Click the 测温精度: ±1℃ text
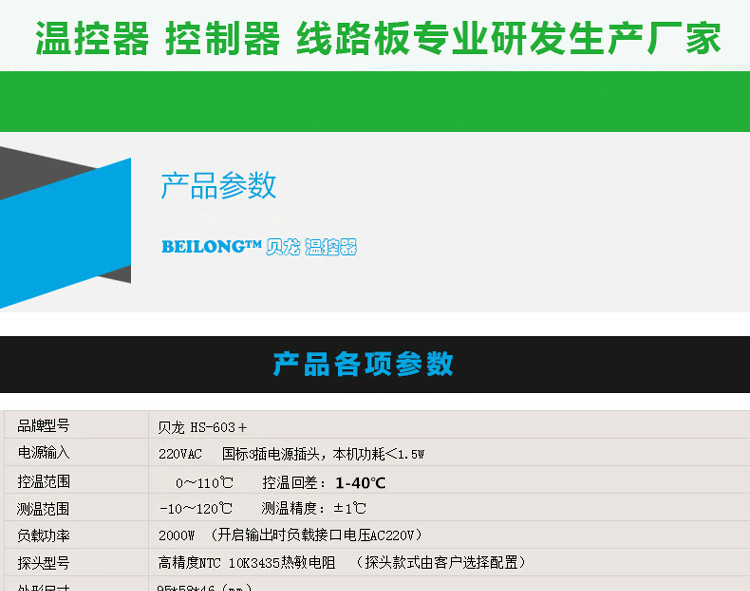Viewport: 750px width, 591px height. point(314,508)
